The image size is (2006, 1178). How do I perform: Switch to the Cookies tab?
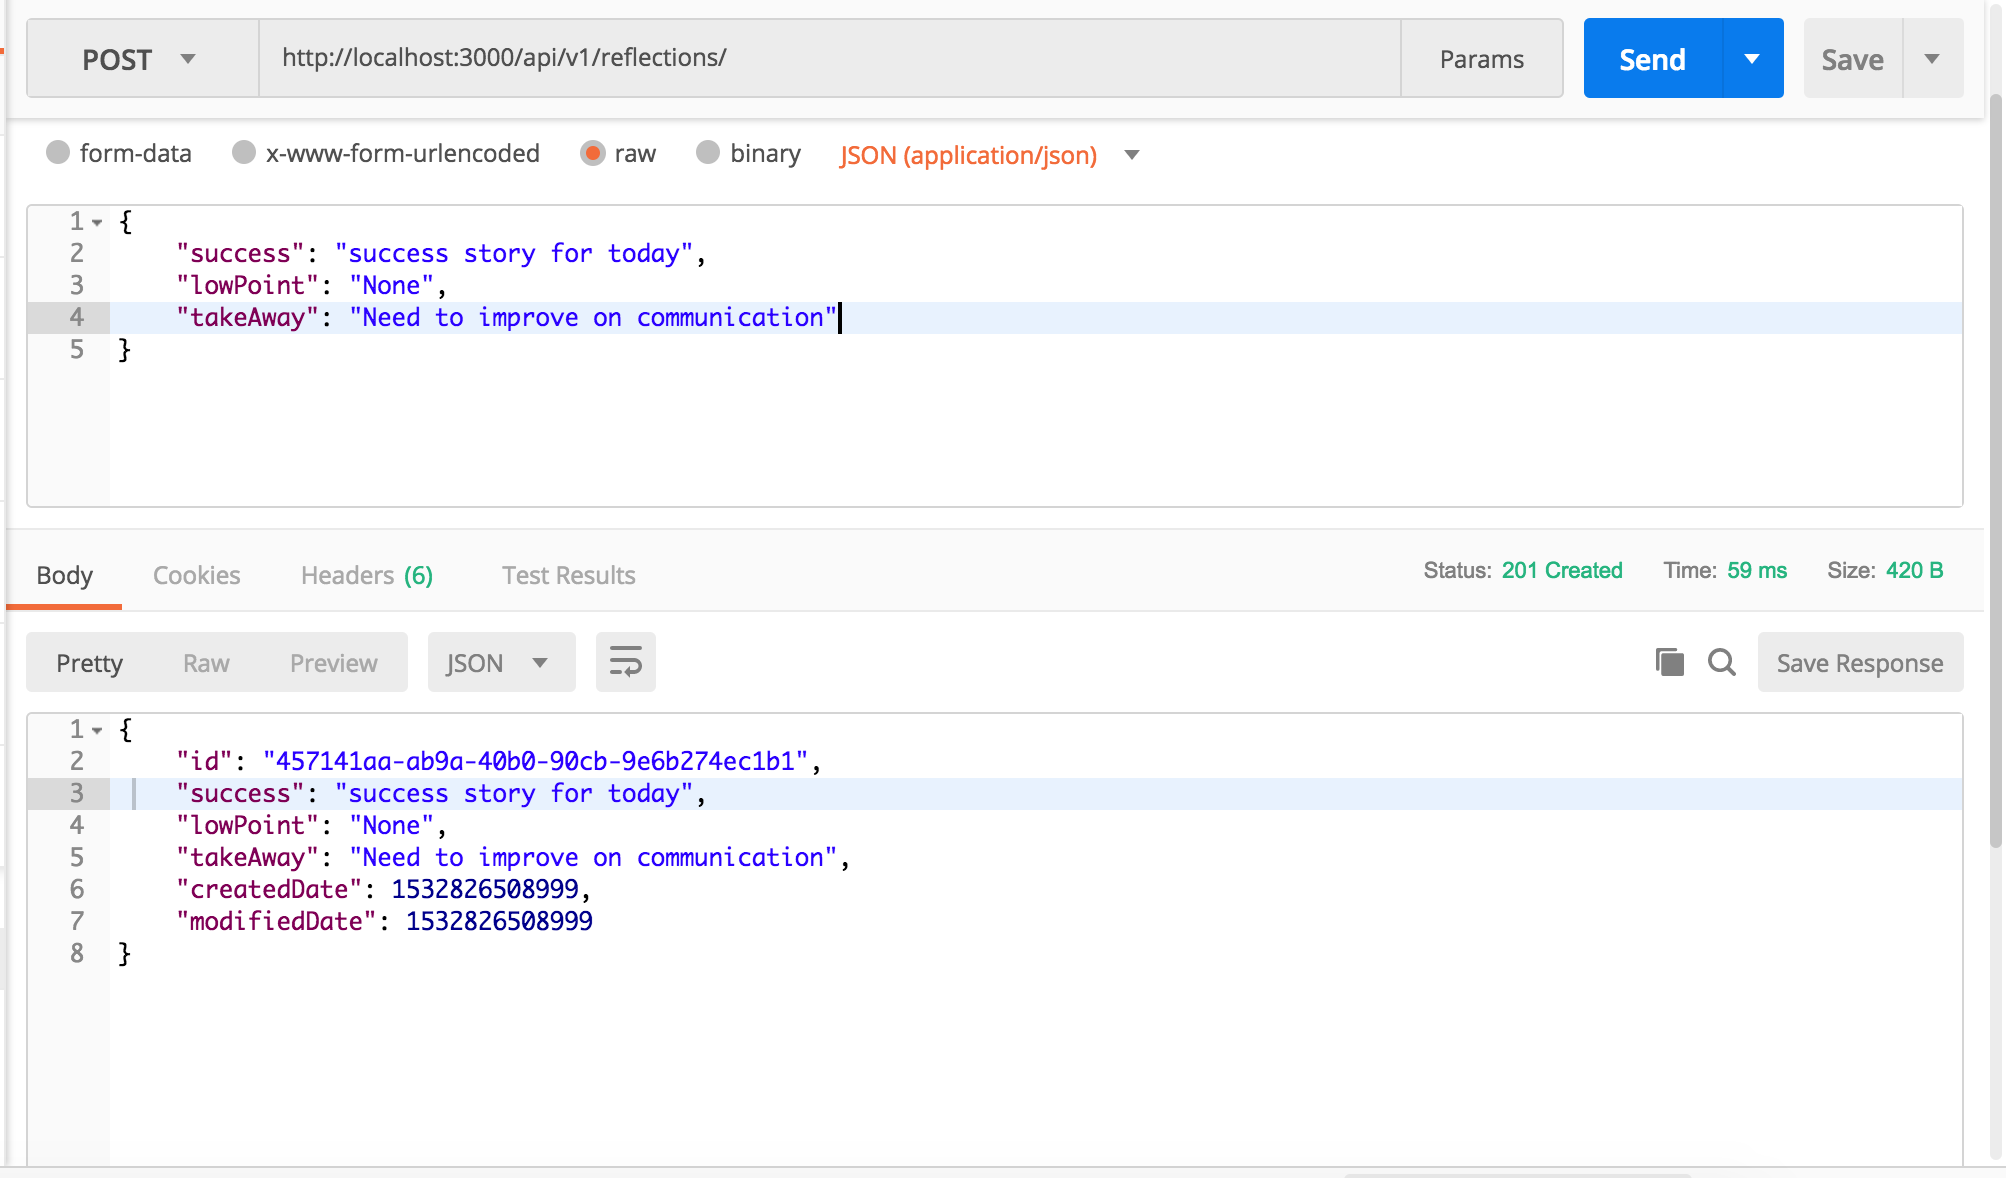click(x=196, y=575)
